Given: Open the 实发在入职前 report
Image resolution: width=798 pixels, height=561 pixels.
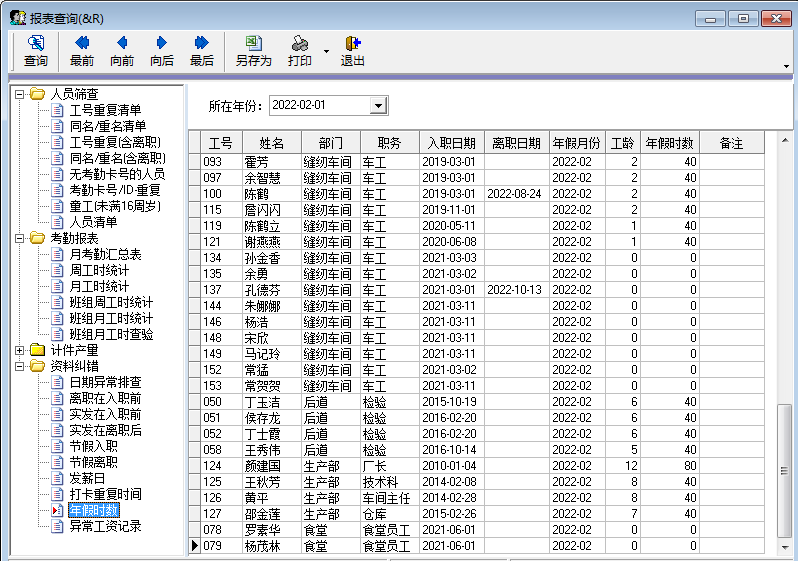Looking at the screenshot, I should pyautogui.click(x=105, y=414).
